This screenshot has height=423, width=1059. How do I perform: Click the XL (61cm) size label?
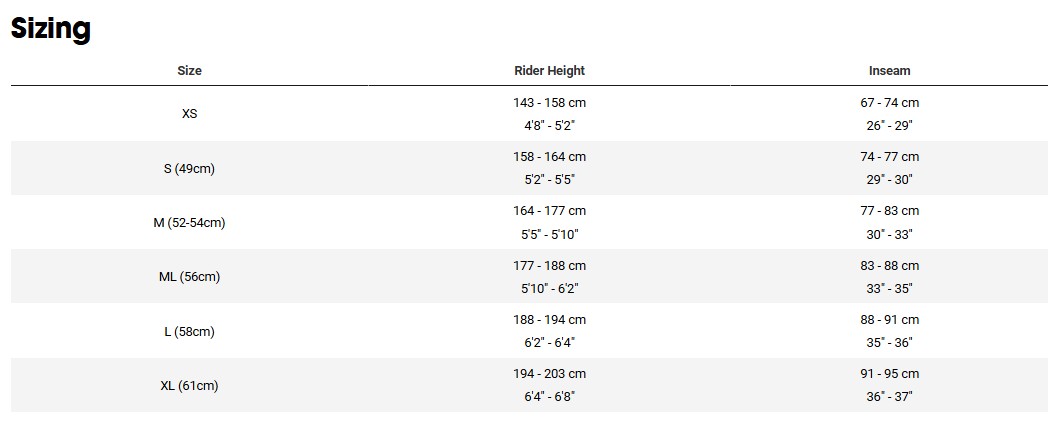[189, 386]
